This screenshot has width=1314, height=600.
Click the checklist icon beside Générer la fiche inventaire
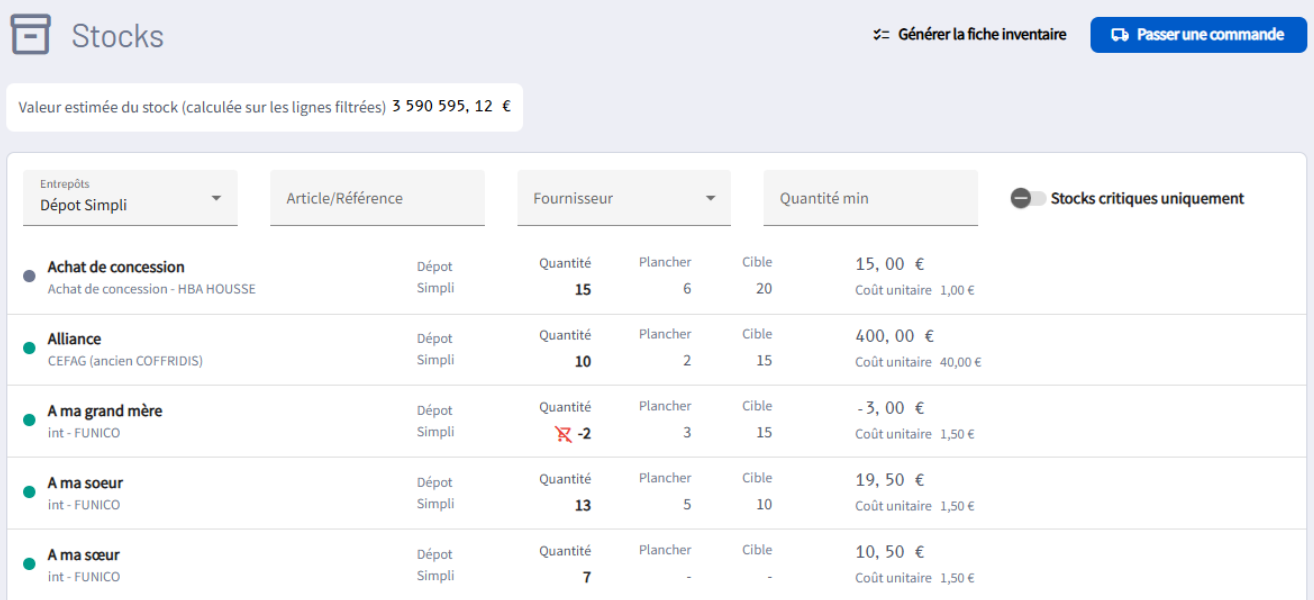click(881, 35)
